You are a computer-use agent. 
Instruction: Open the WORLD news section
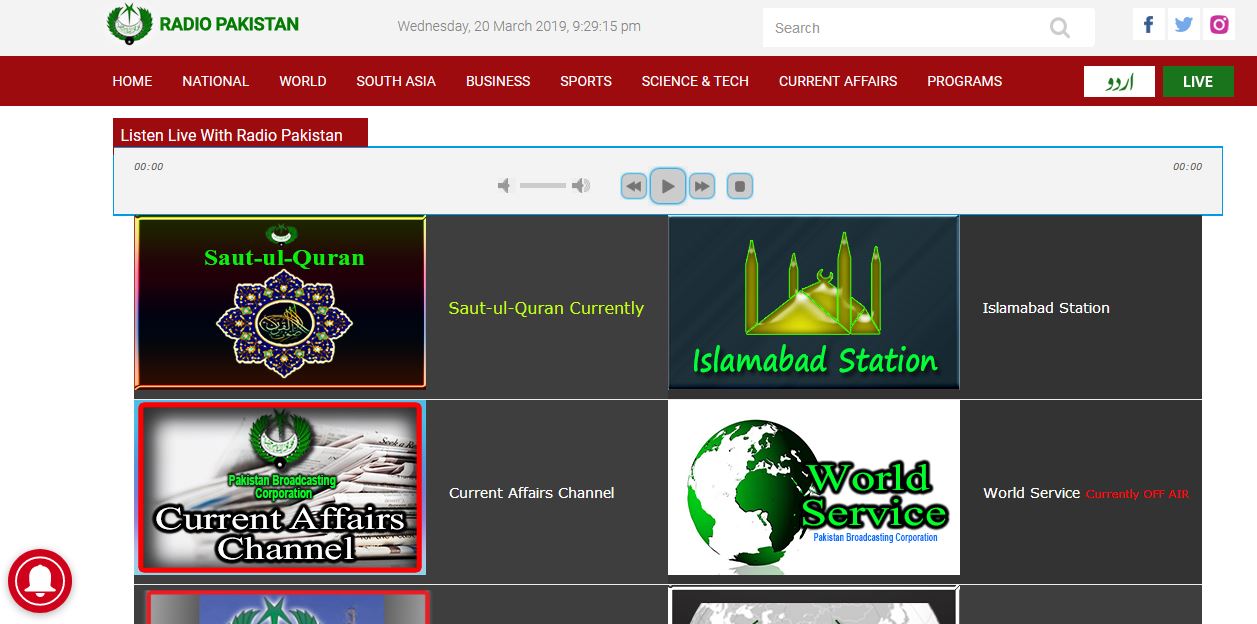pyautogui.click(x=303, y=81)
